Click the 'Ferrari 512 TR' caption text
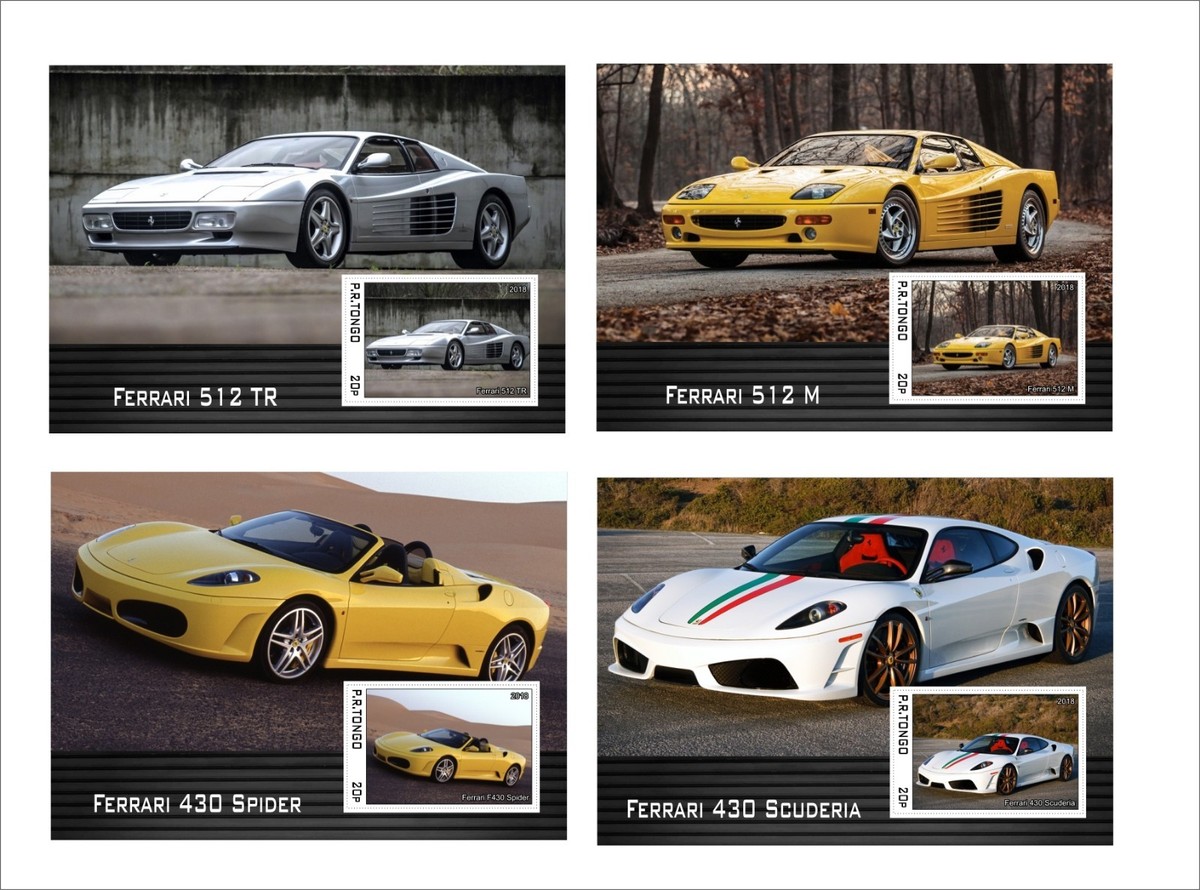Image resolution: width=1200 pixels, height=890 pixels. tap(195, 397)
